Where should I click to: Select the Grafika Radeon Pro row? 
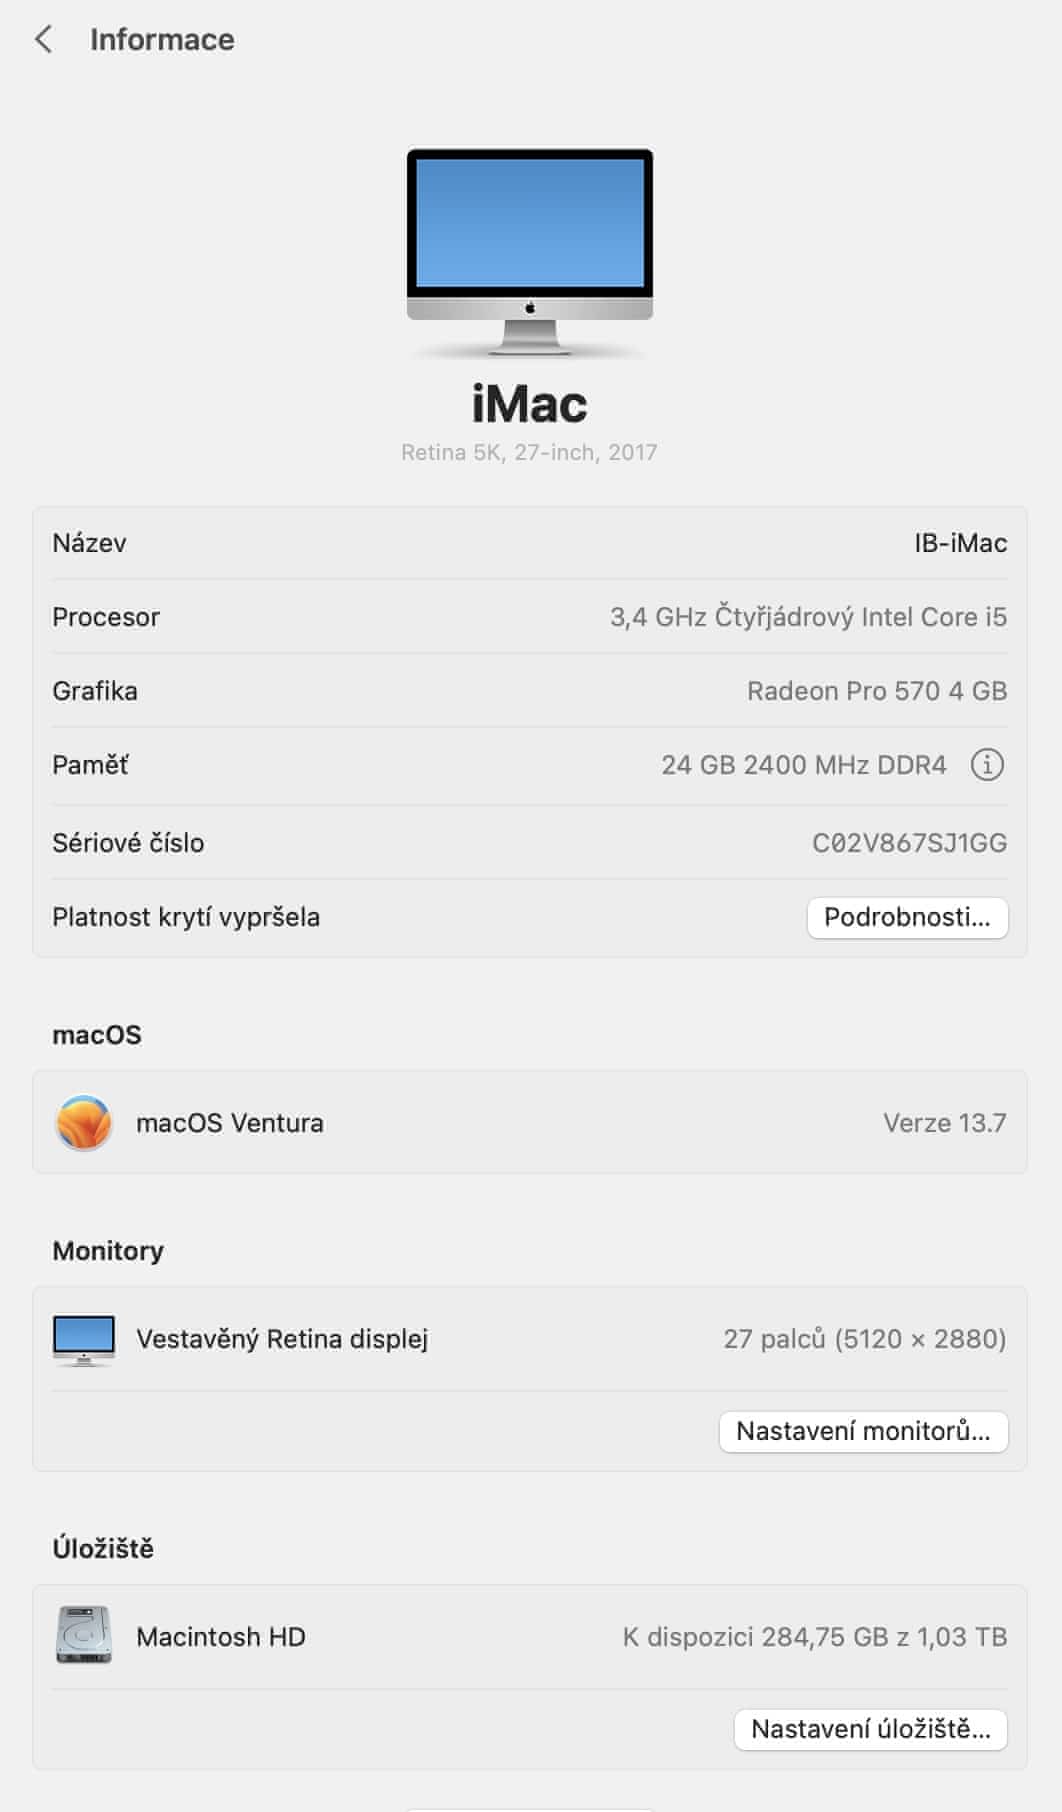click(530, 691)
